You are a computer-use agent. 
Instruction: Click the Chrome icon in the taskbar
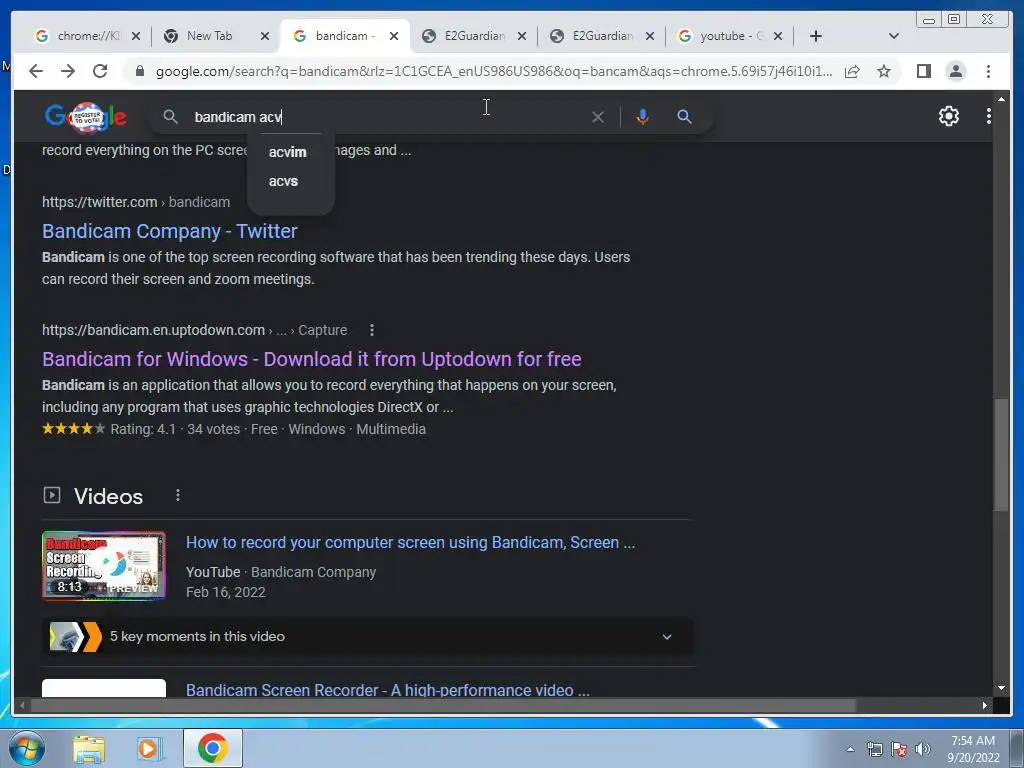212,748
